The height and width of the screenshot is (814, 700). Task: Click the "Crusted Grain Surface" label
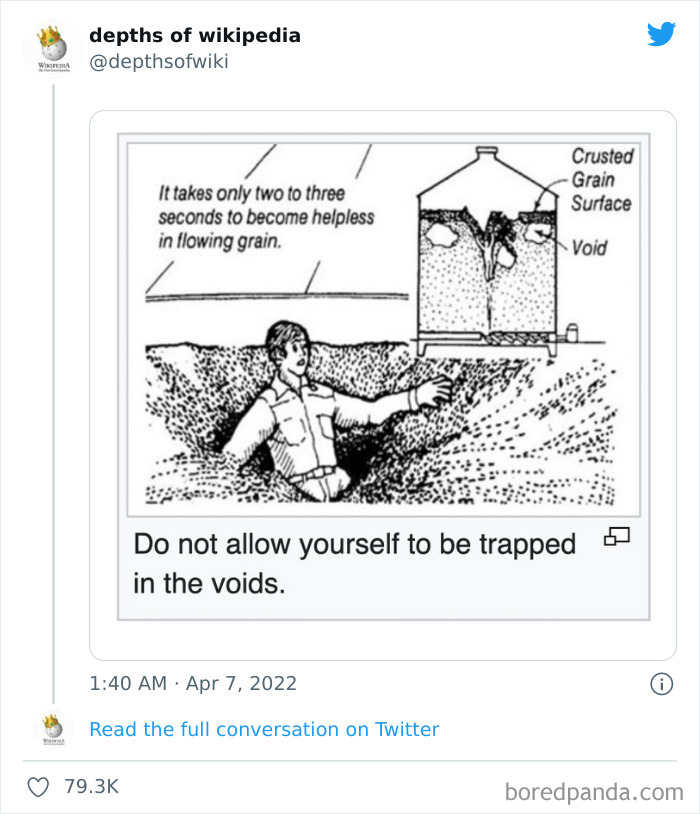601,180
